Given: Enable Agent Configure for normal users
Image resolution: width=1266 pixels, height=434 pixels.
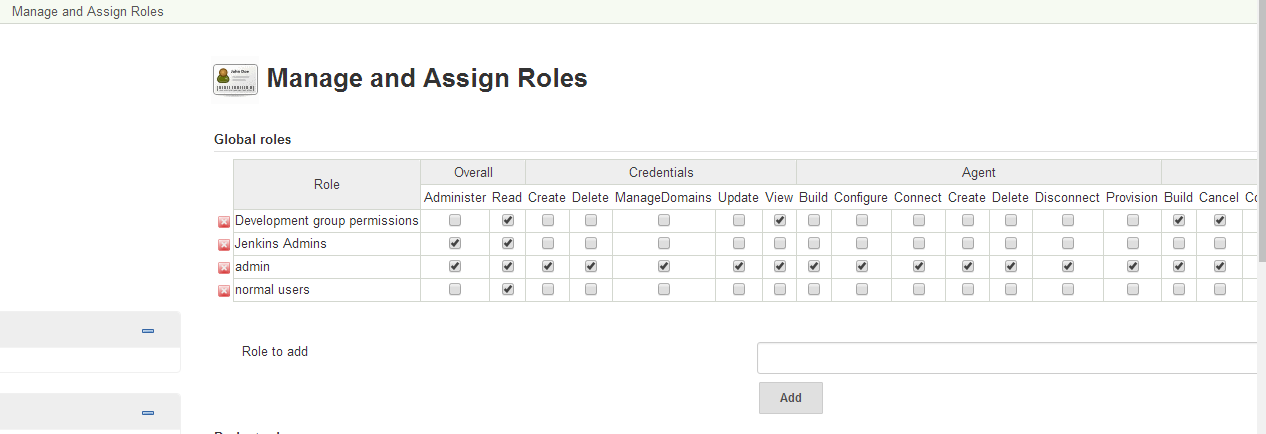Looking at the screenshot, I should (x=861, y=289).
